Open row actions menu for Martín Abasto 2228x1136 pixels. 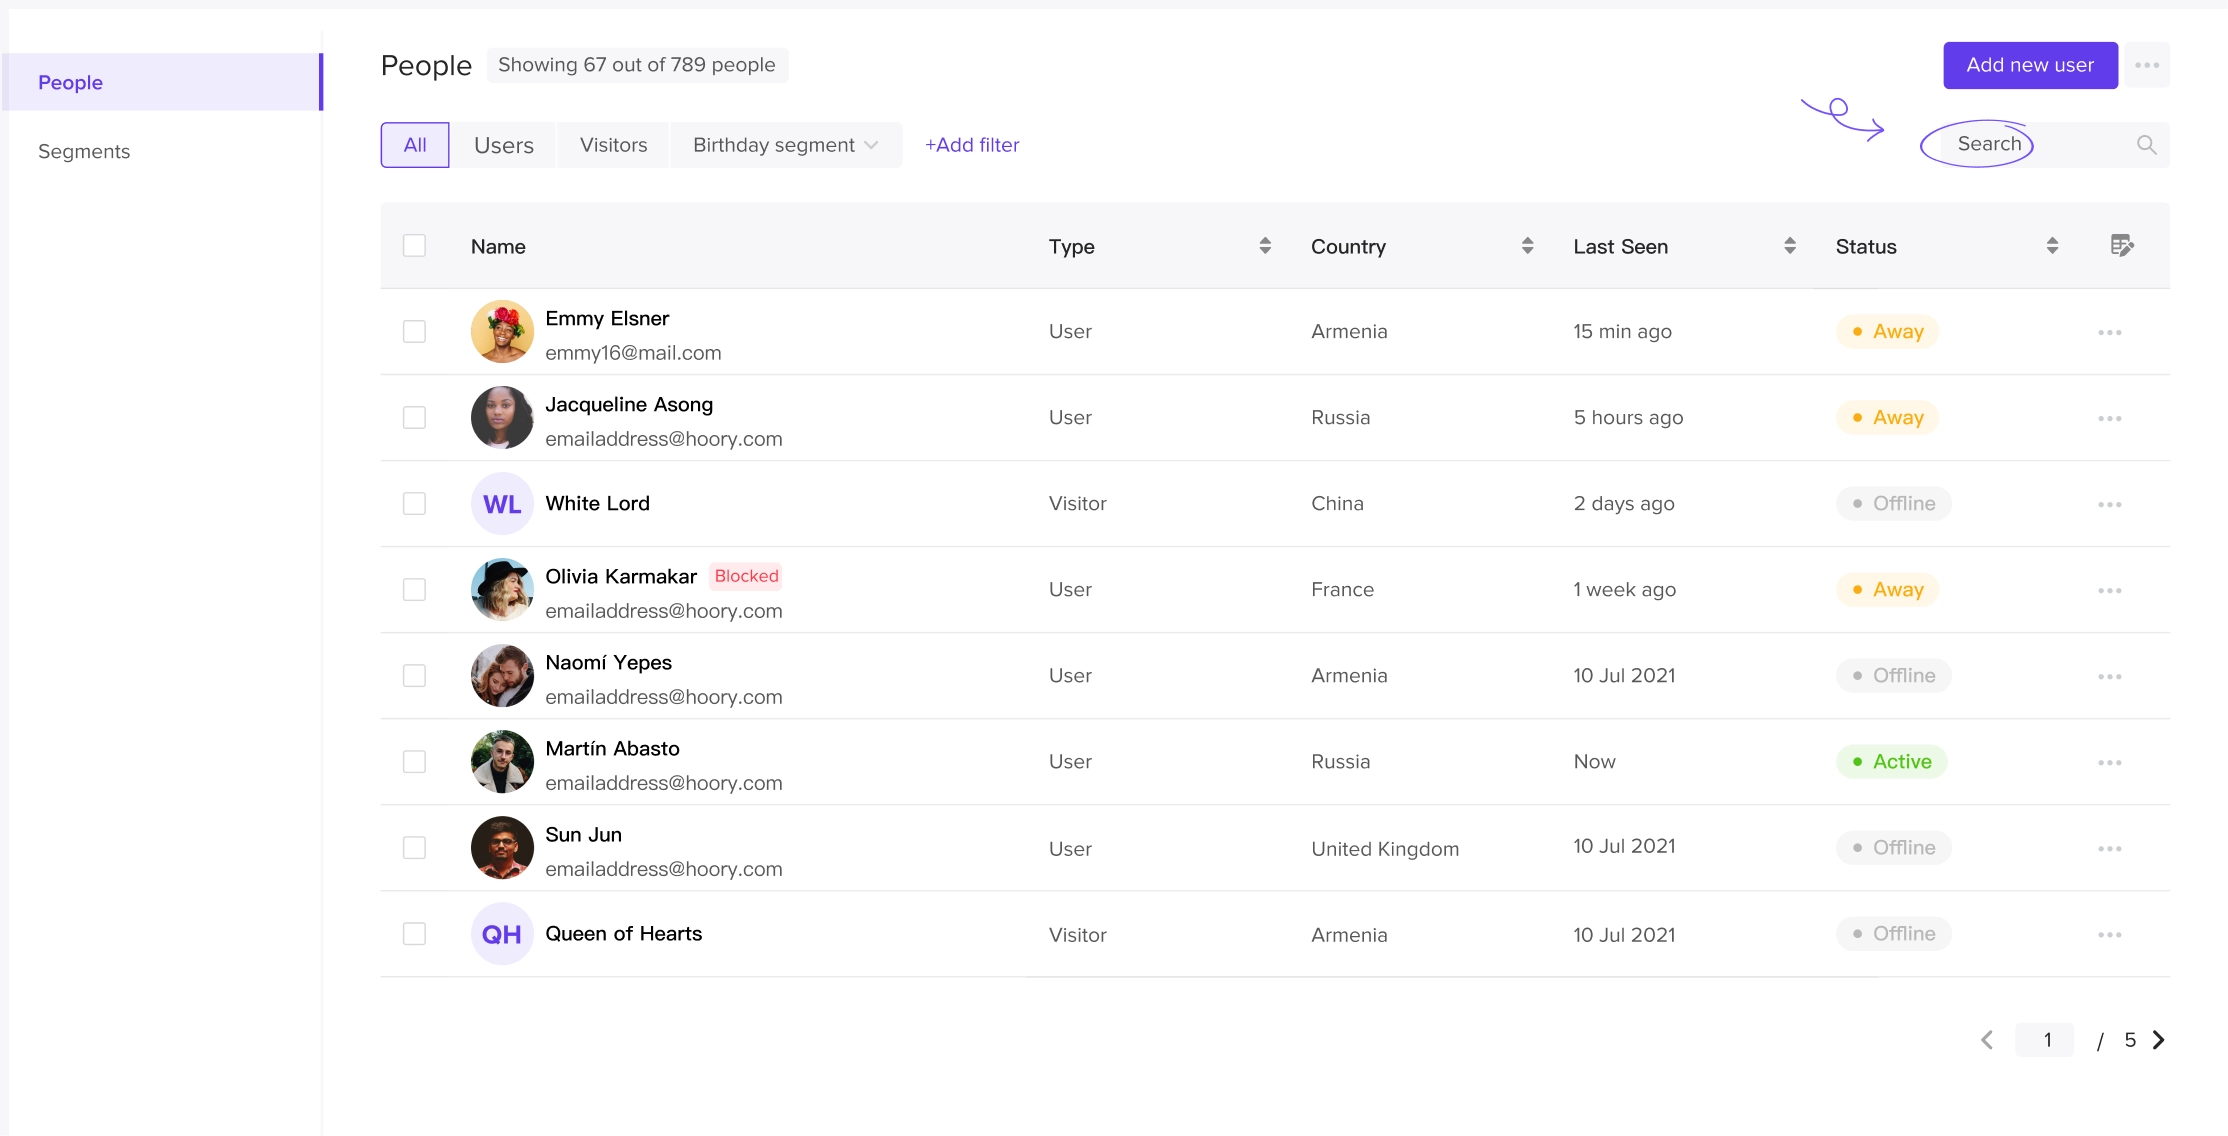[x=2110, y=762]
